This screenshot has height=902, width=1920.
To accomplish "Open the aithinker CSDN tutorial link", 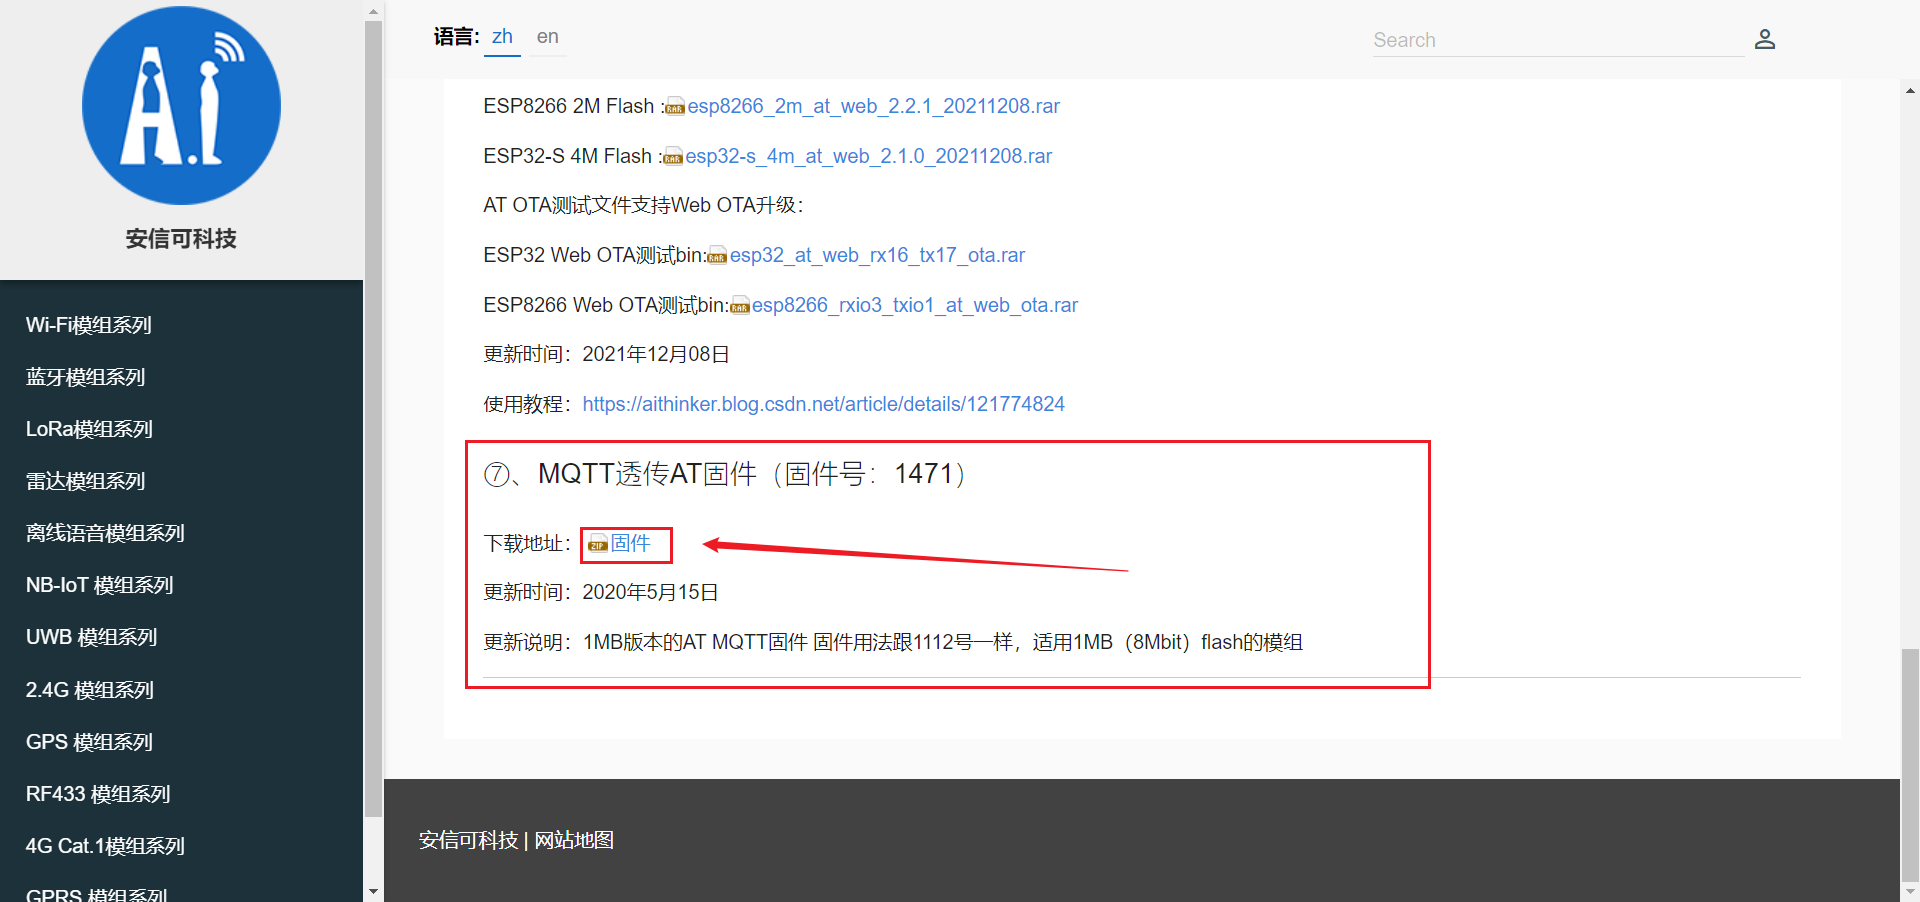I will (x=823, y=404).
